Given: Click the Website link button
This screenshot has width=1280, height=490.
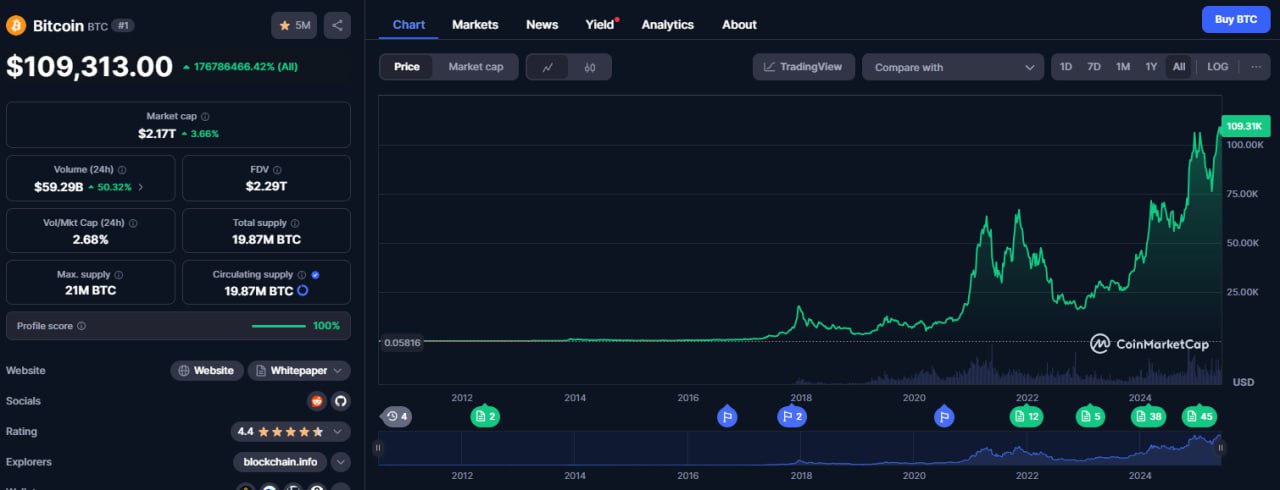Looking at the screenshot, I should [x=207, y=370].
